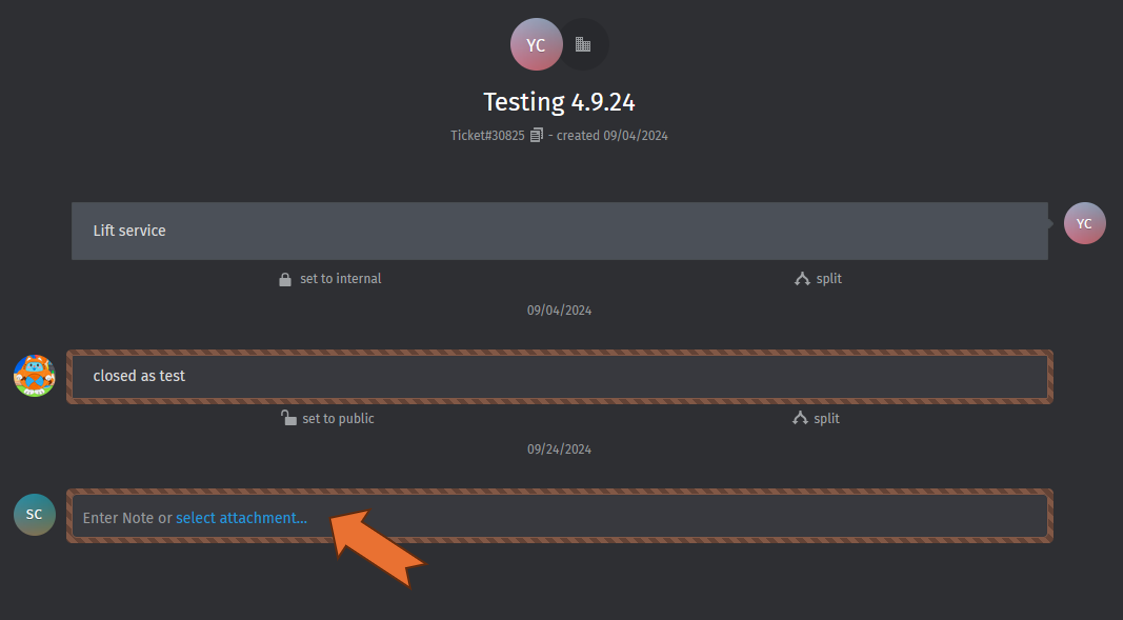1123x620 pixels.
Task: Copy the ticket number with the copy icon
Action: [537, 135]
